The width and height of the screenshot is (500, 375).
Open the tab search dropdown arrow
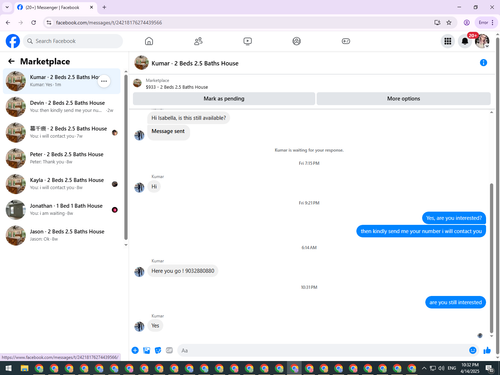tap(7, 7)
